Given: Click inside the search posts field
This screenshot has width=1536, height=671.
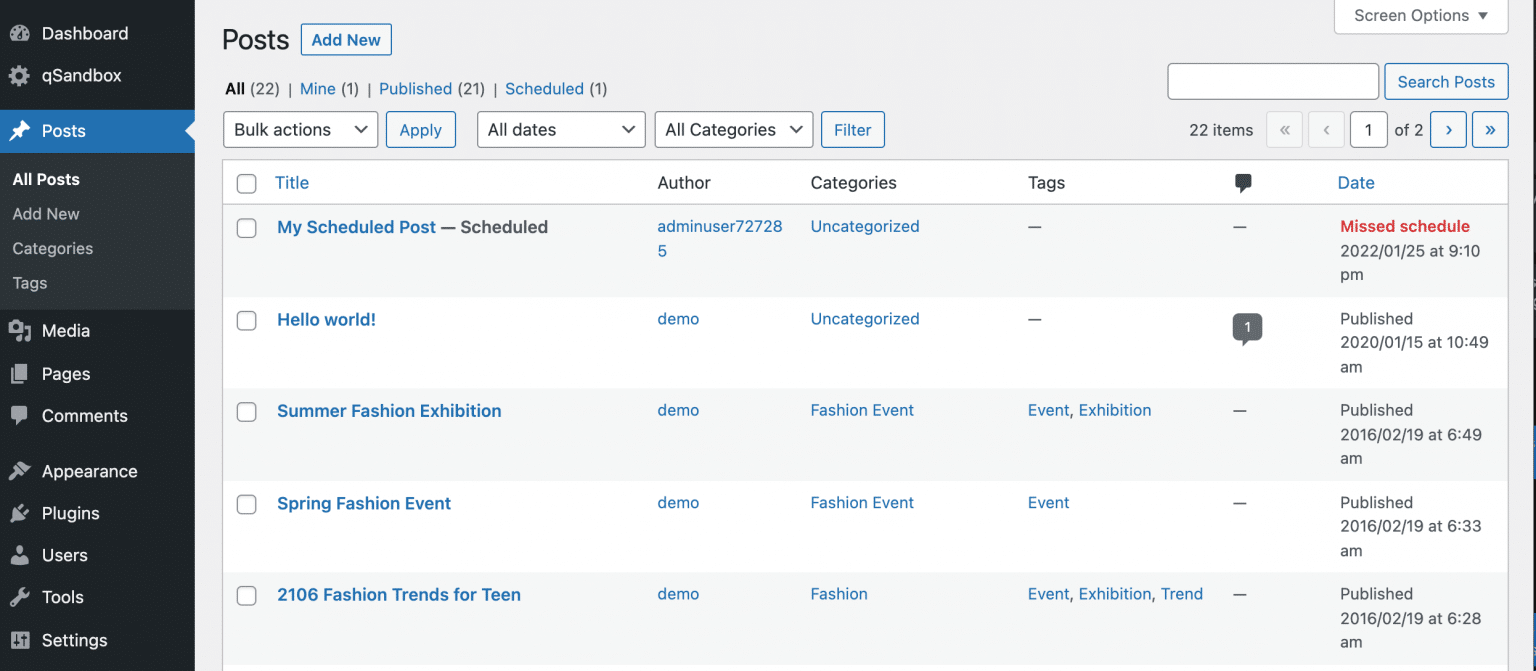Looking at the screenshot, I should point(1272,81).
